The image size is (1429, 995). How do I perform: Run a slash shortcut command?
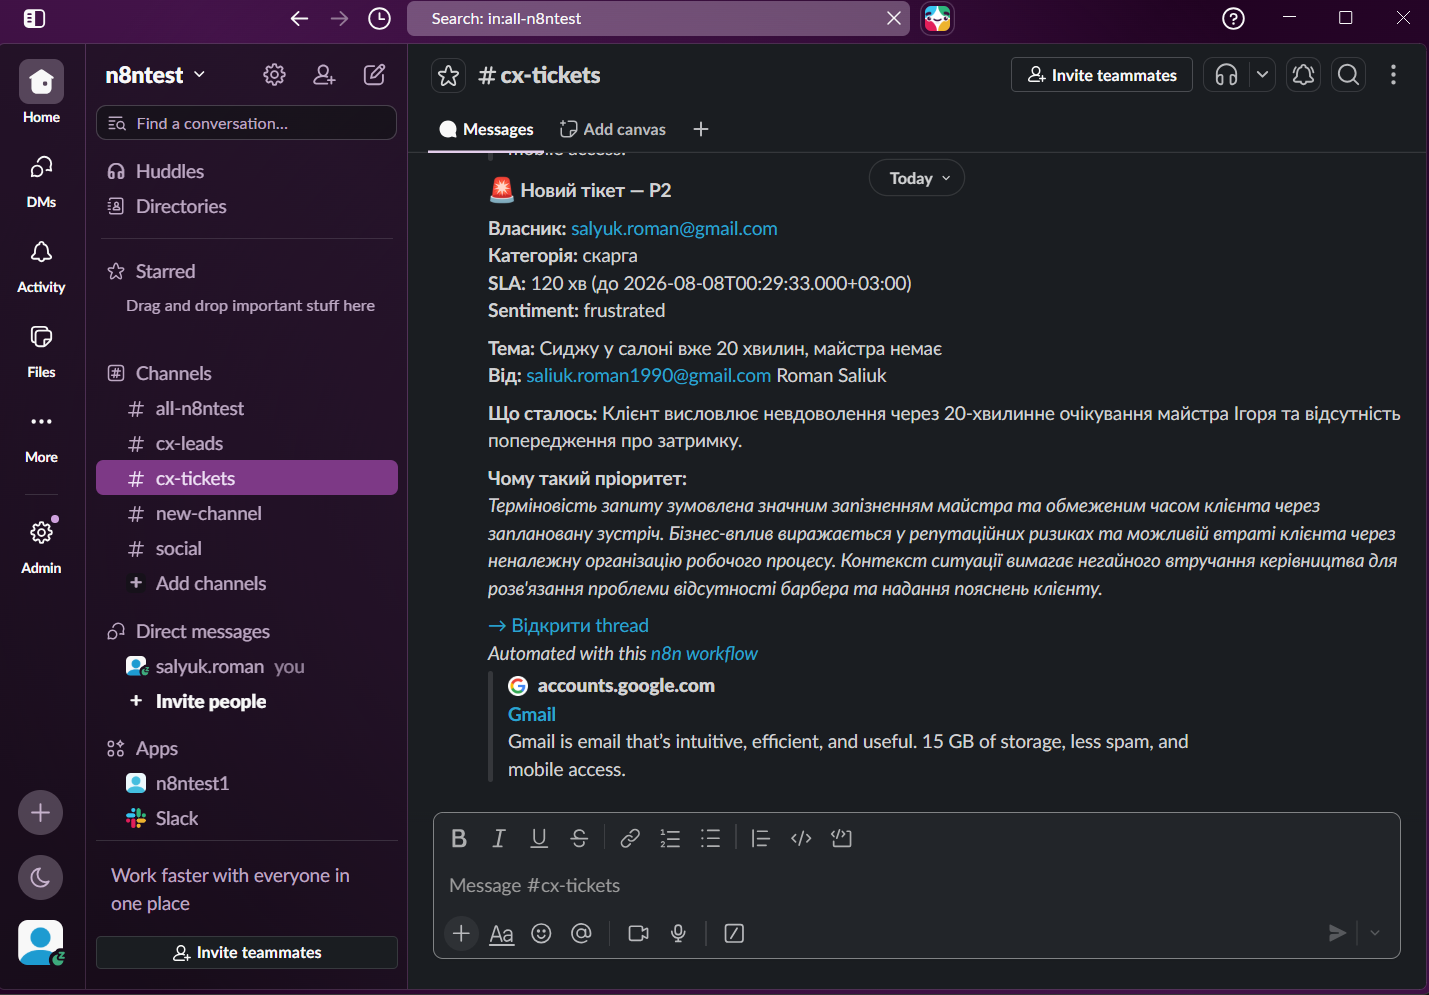pos(734,933)
